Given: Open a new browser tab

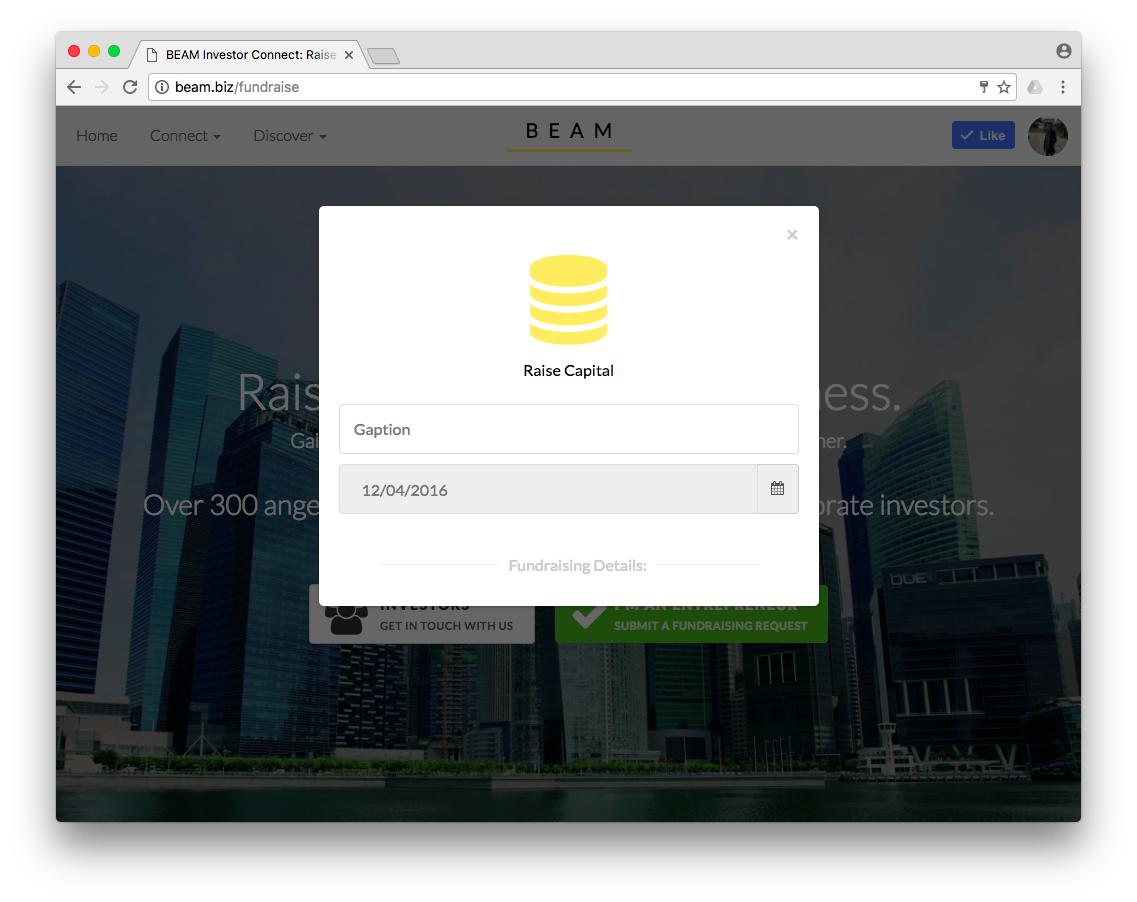Looking at the screenshot, I should tap(384, 56).
